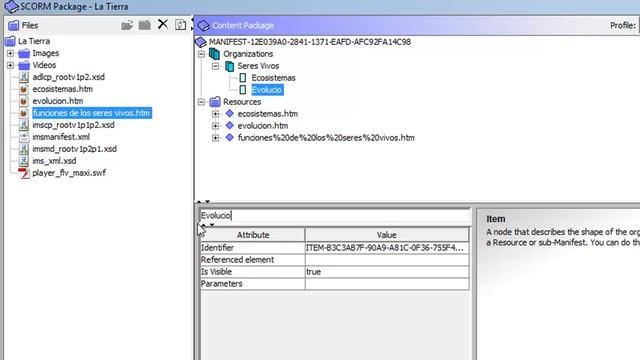Click the file icon of imsmanifest.xml
640x360 pixels.
pyautogui.click(x=24, y=137)
